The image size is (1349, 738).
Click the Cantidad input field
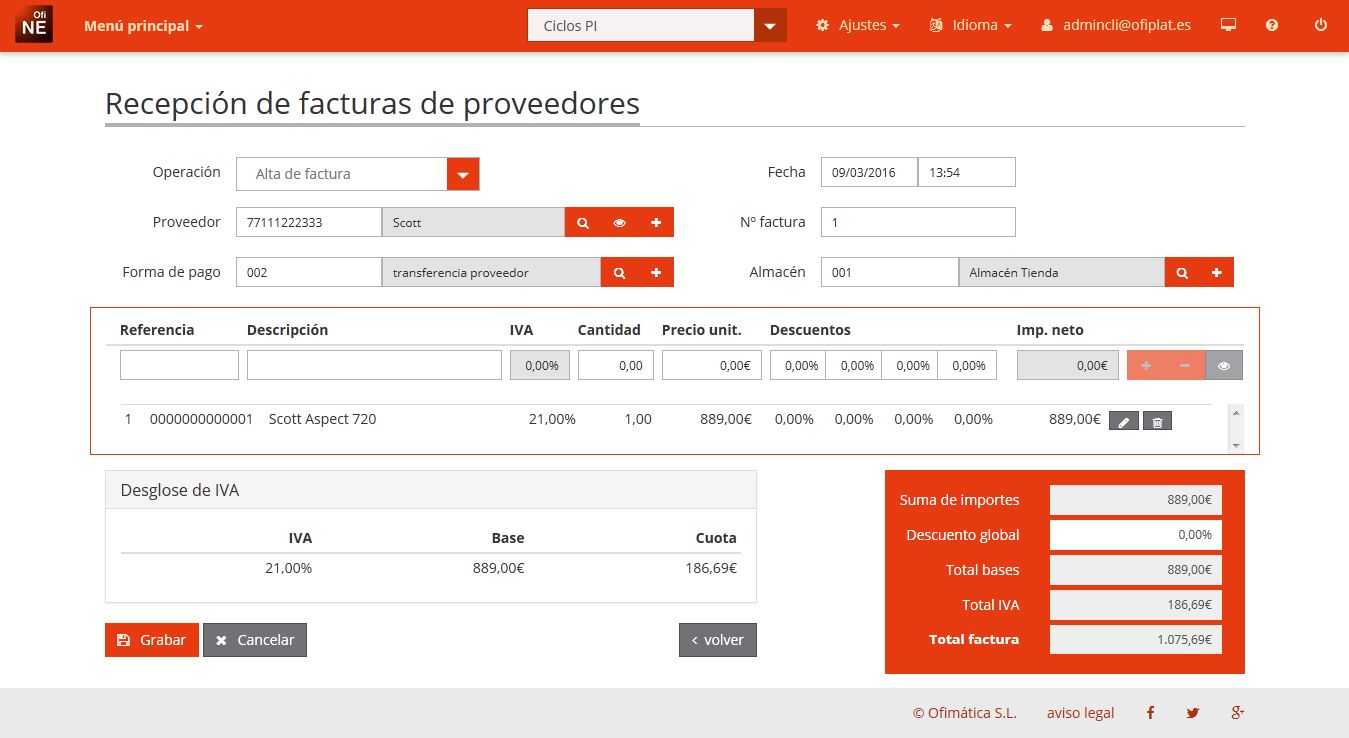(616, 365)
